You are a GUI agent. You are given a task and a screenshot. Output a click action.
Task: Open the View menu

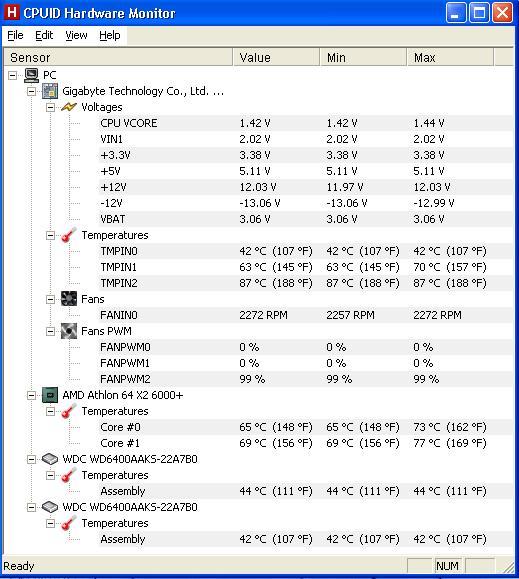[x=76, y=35]
